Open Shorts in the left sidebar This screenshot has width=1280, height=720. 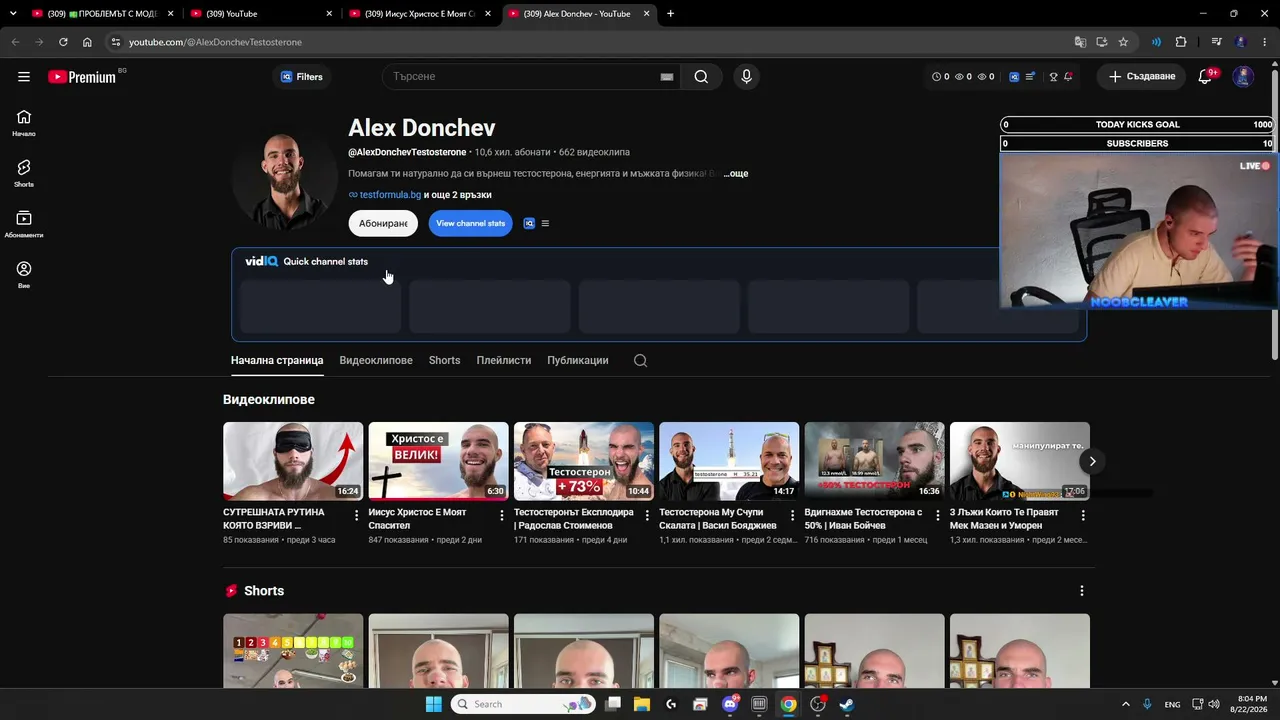[24, 174]
